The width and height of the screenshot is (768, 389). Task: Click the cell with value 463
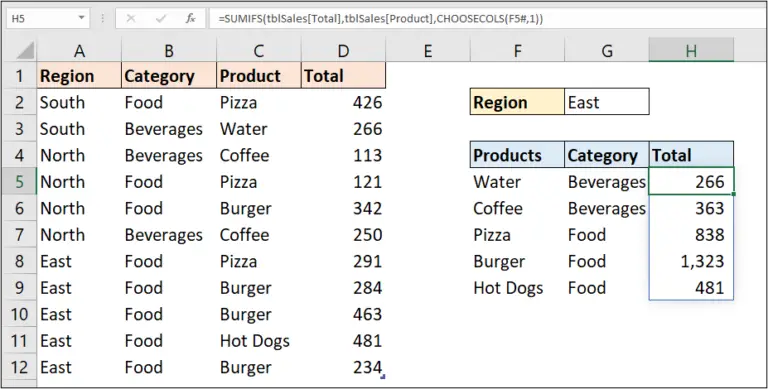coord(343,314)
